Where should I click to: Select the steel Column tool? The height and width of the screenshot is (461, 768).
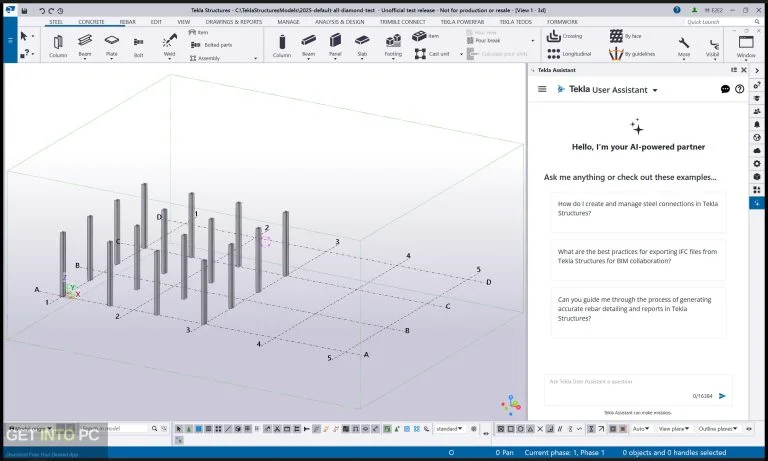[x=58, y=46]
